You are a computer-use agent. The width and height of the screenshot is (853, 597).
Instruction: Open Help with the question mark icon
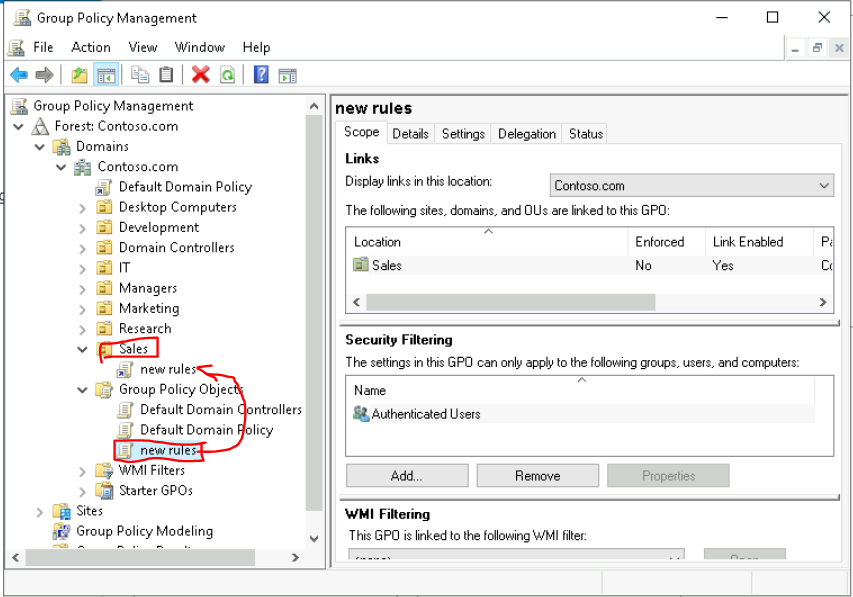(x=261, y=75)
